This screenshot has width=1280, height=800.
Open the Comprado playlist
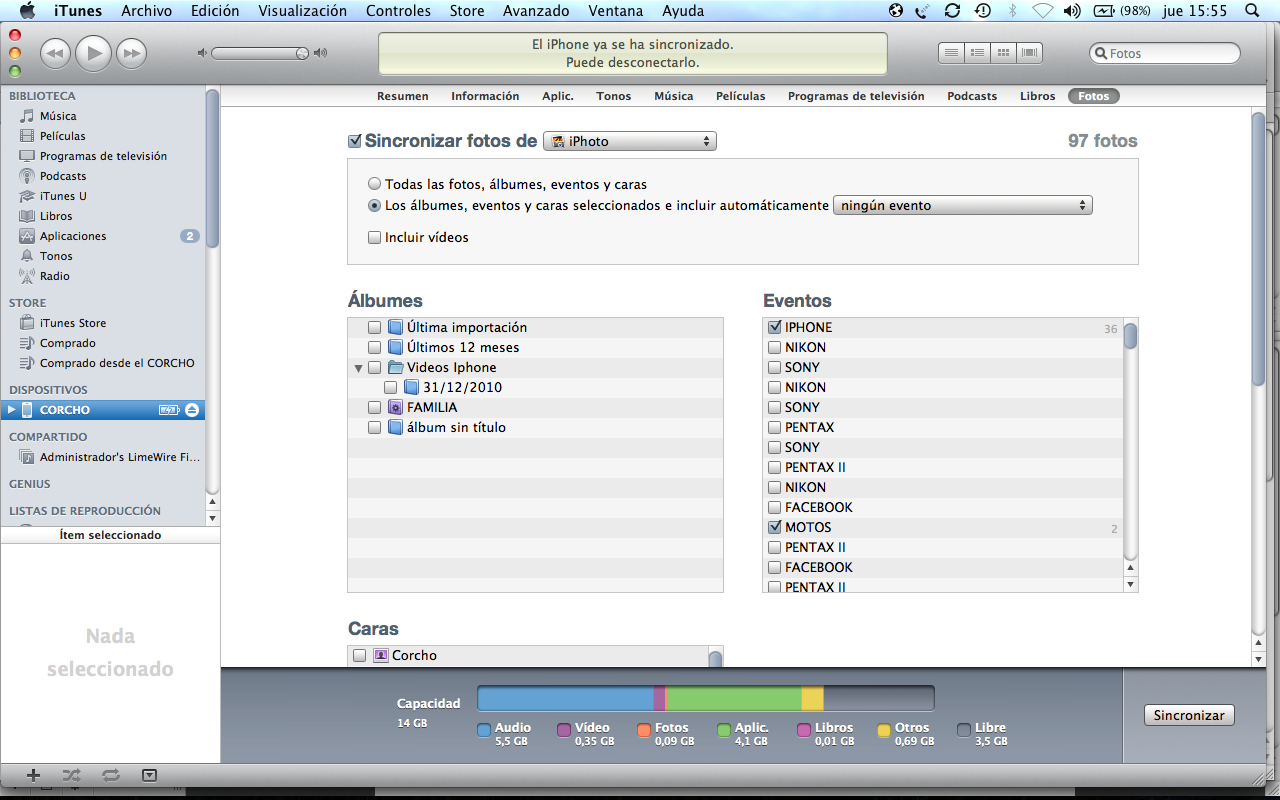point(68,343)
